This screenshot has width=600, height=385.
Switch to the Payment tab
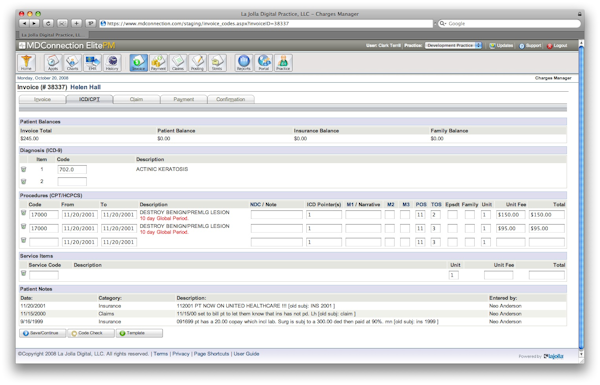click(x=184, y=100)
